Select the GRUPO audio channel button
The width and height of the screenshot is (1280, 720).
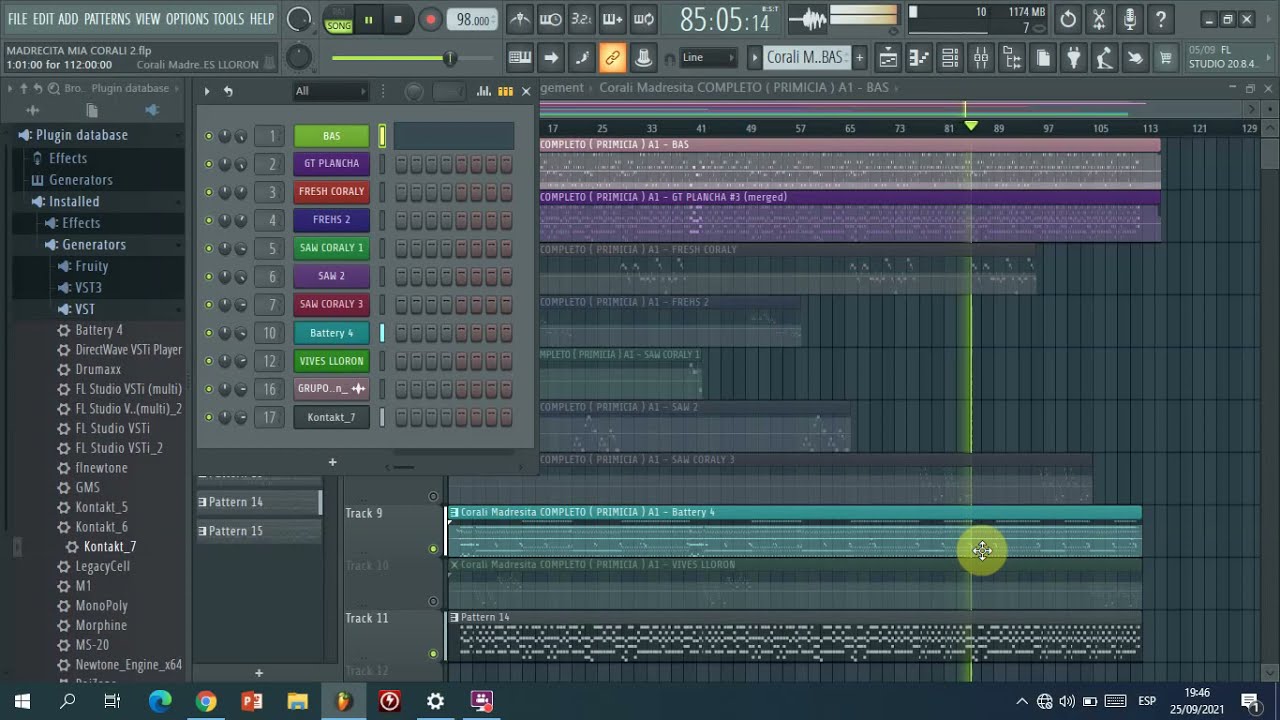331,389
